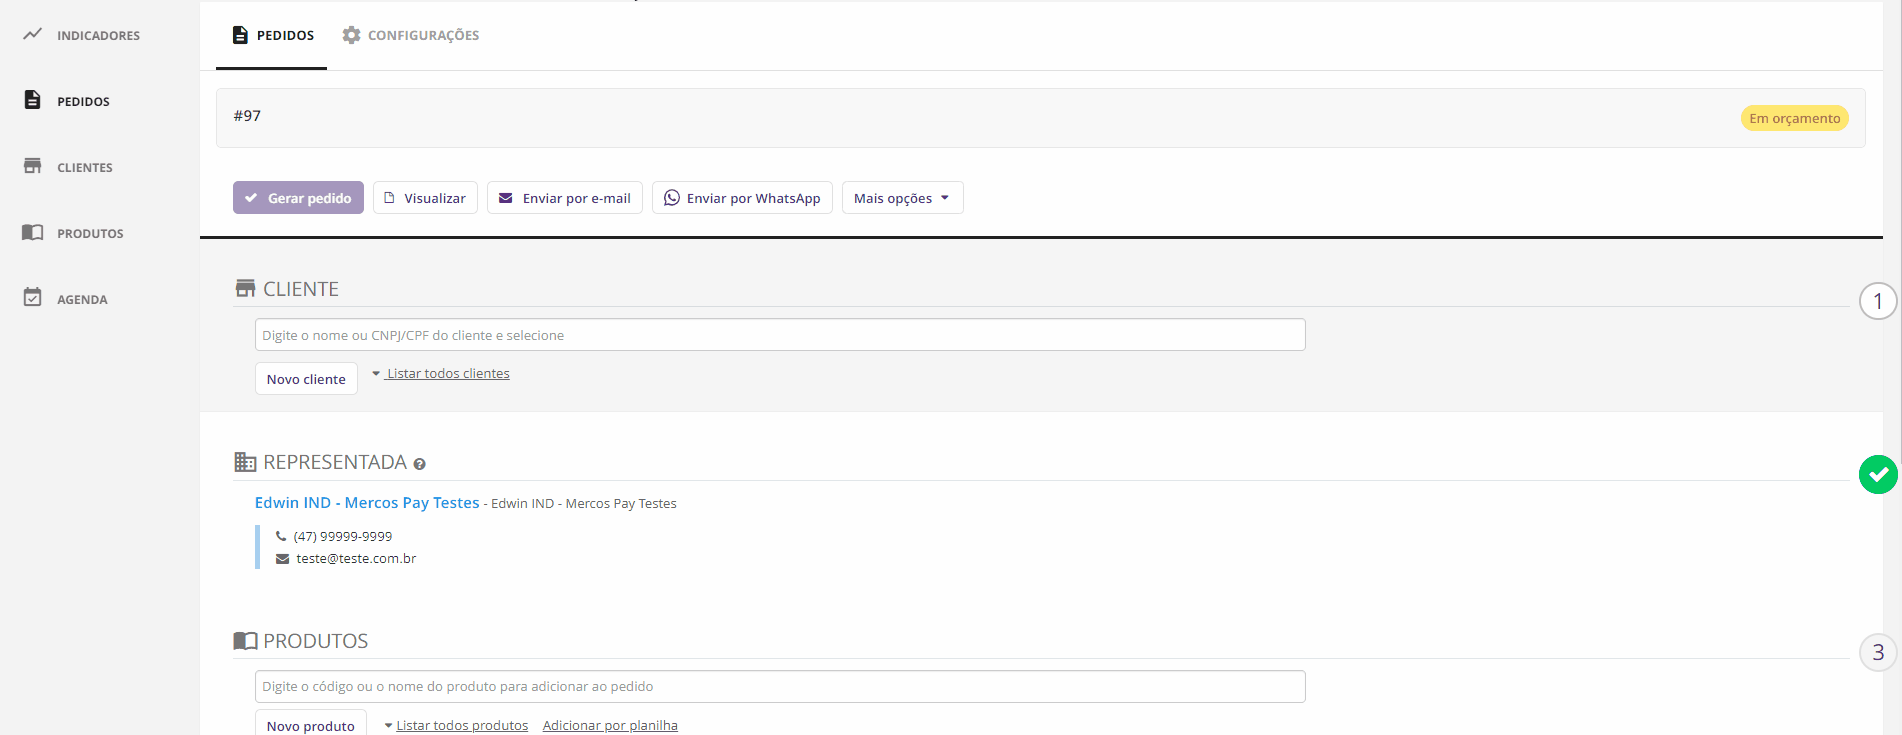
Task: Click the Indicadores chart icon in sidebar
Action: pyautogui.click(x=33, y=34)
